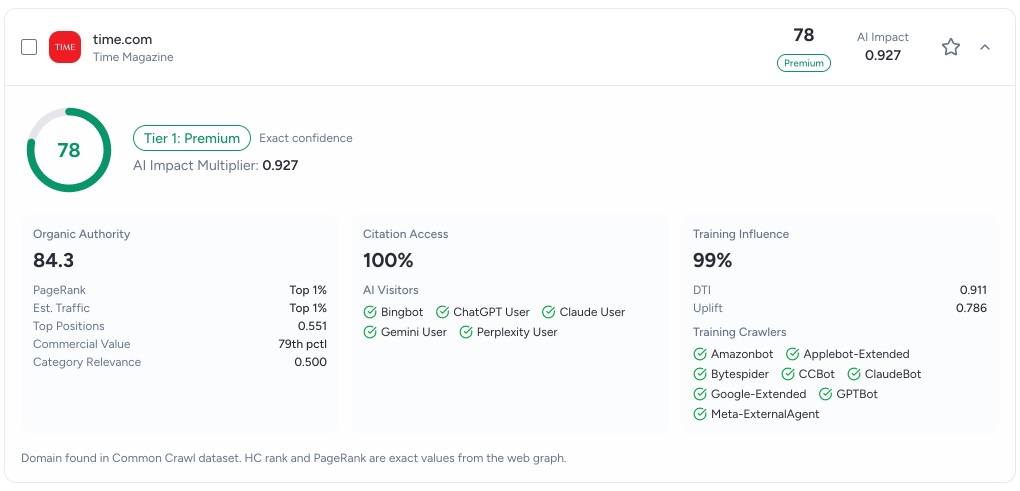
Task: Select the time.com row checkbox
Action: pos(29,47)
